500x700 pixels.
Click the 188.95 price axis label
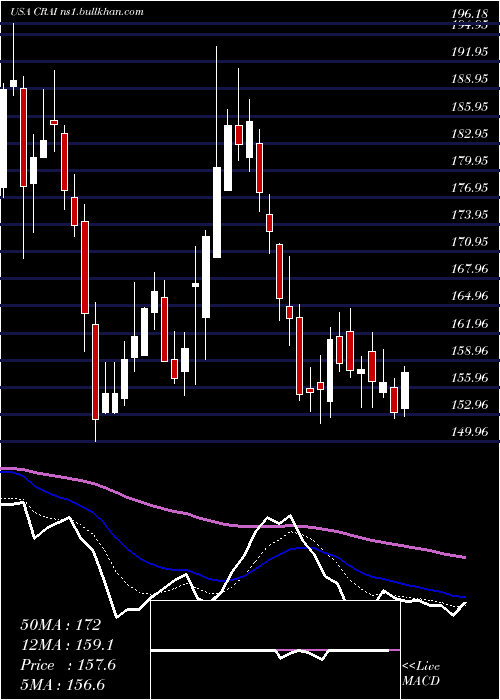[x=469, y=79]
